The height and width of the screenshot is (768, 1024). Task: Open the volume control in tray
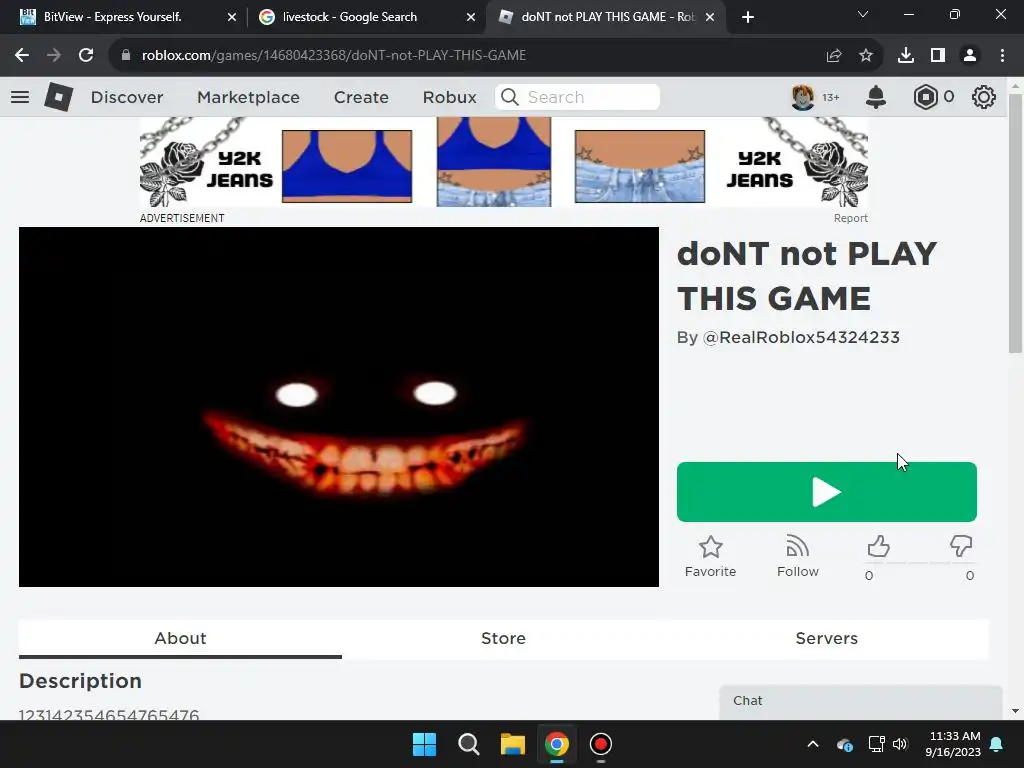coord(900,744)
